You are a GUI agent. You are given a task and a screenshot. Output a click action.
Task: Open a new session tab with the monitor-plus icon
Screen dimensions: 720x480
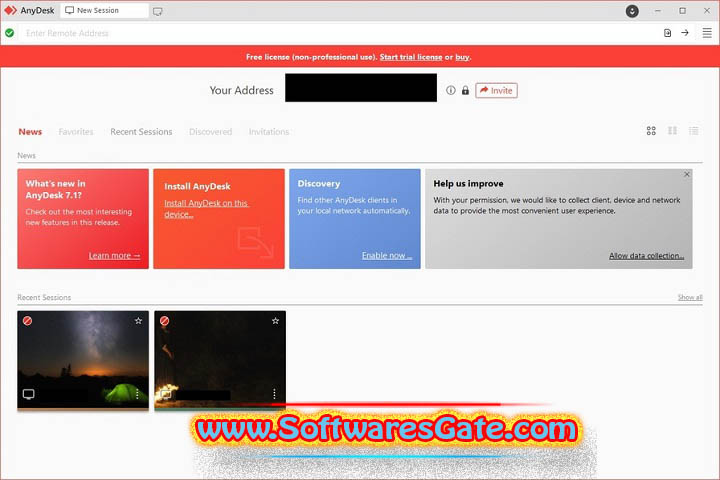pyautogui.click(x=158, y=11)
